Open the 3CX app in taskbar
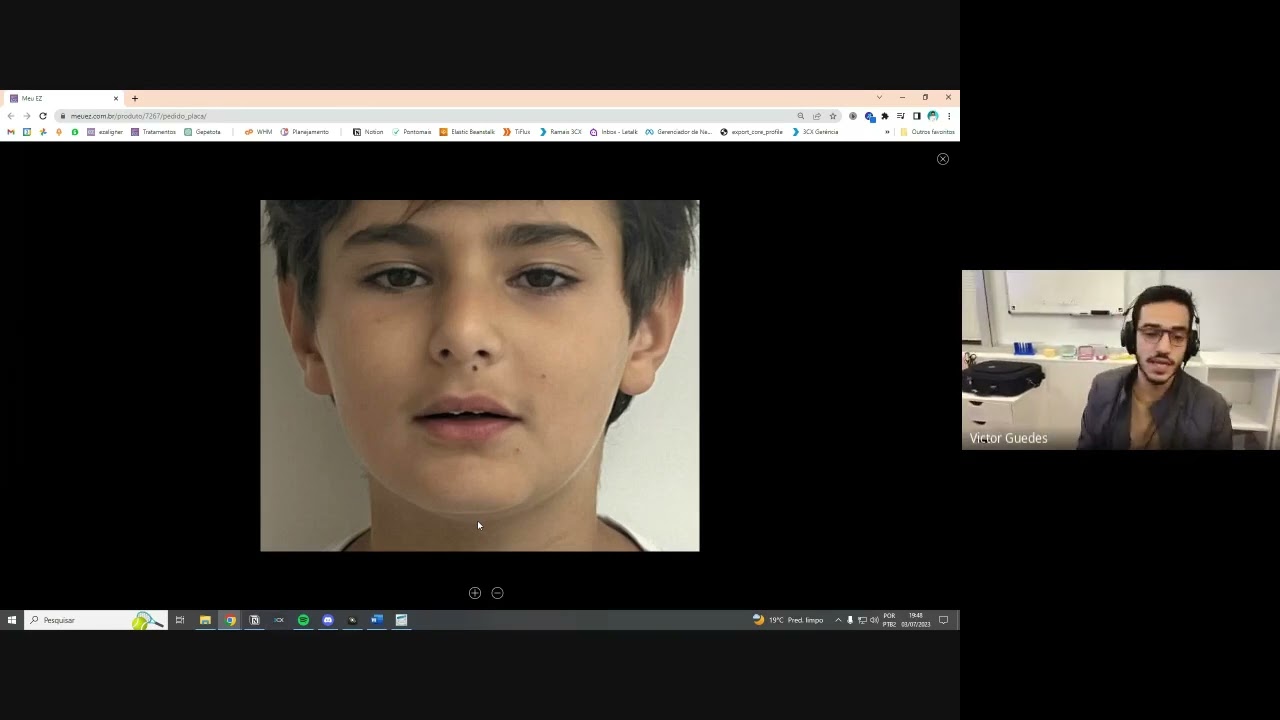 coord(279,620)
